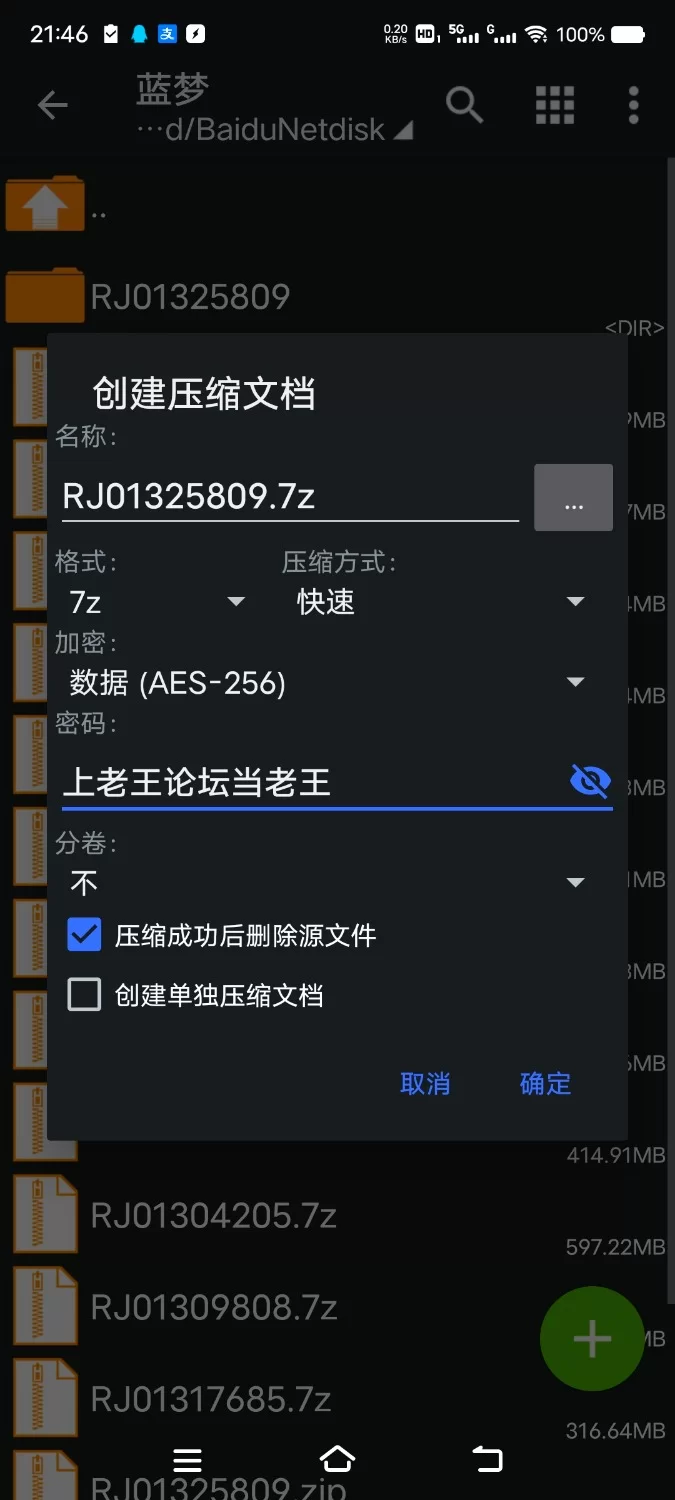
Task: Expand the 加密 AES-256 dropdown
Action: tap(326, 683)
